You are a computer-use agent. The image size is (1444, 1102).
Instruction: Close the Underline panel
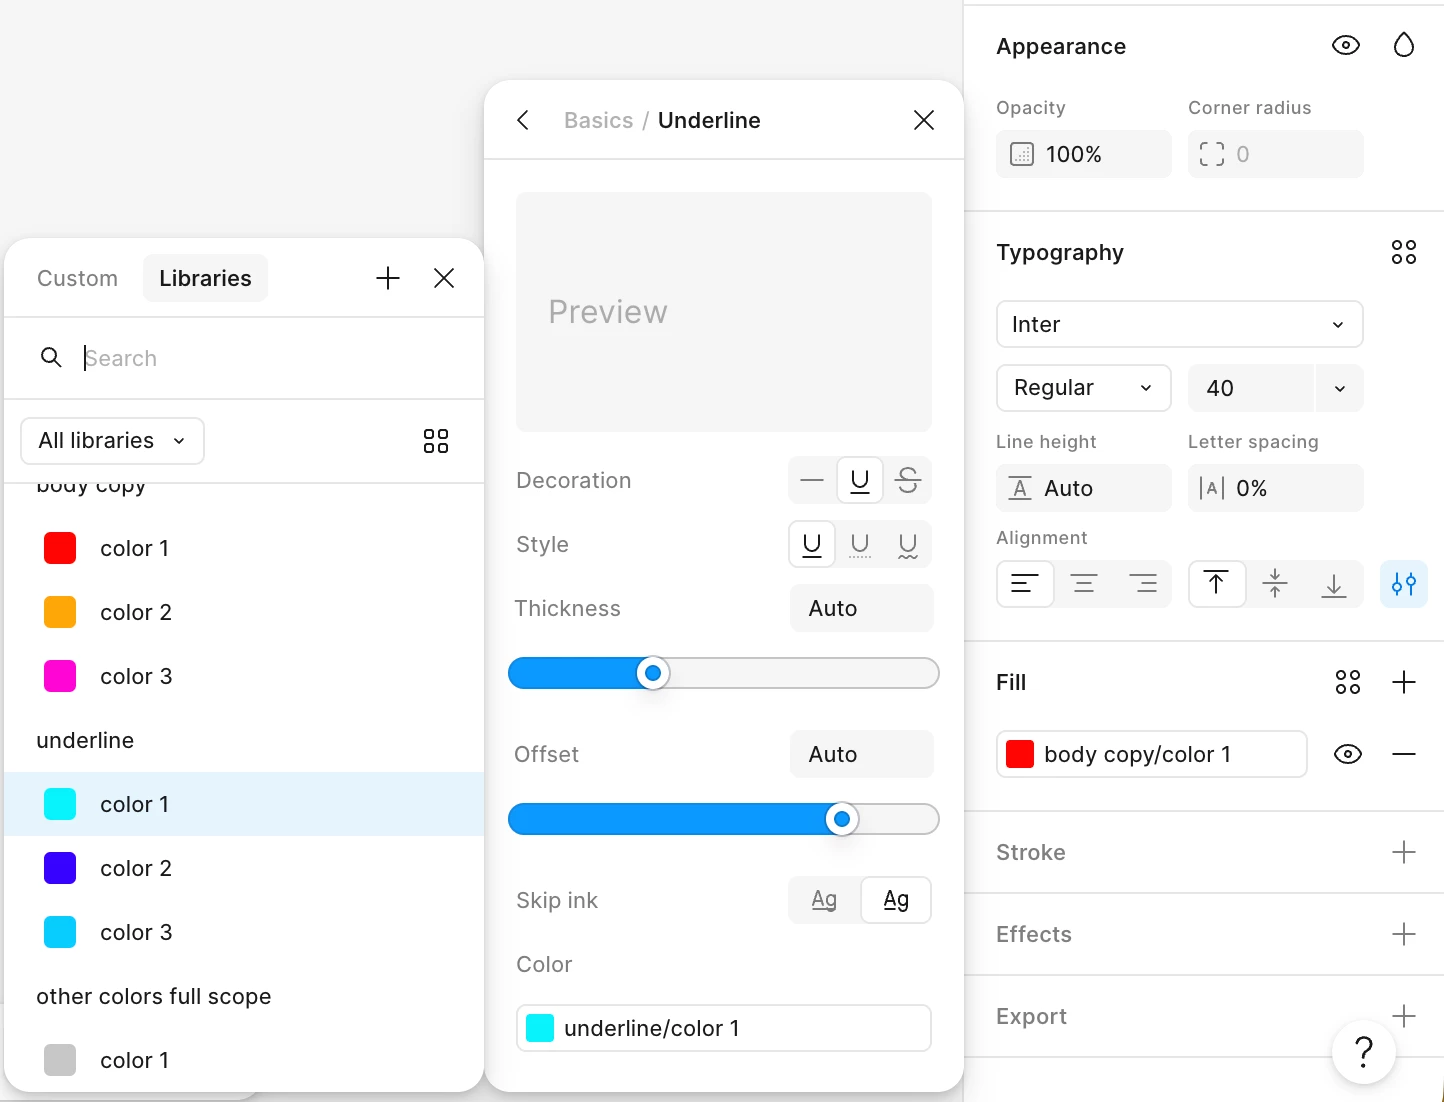[x=924, y=120]
